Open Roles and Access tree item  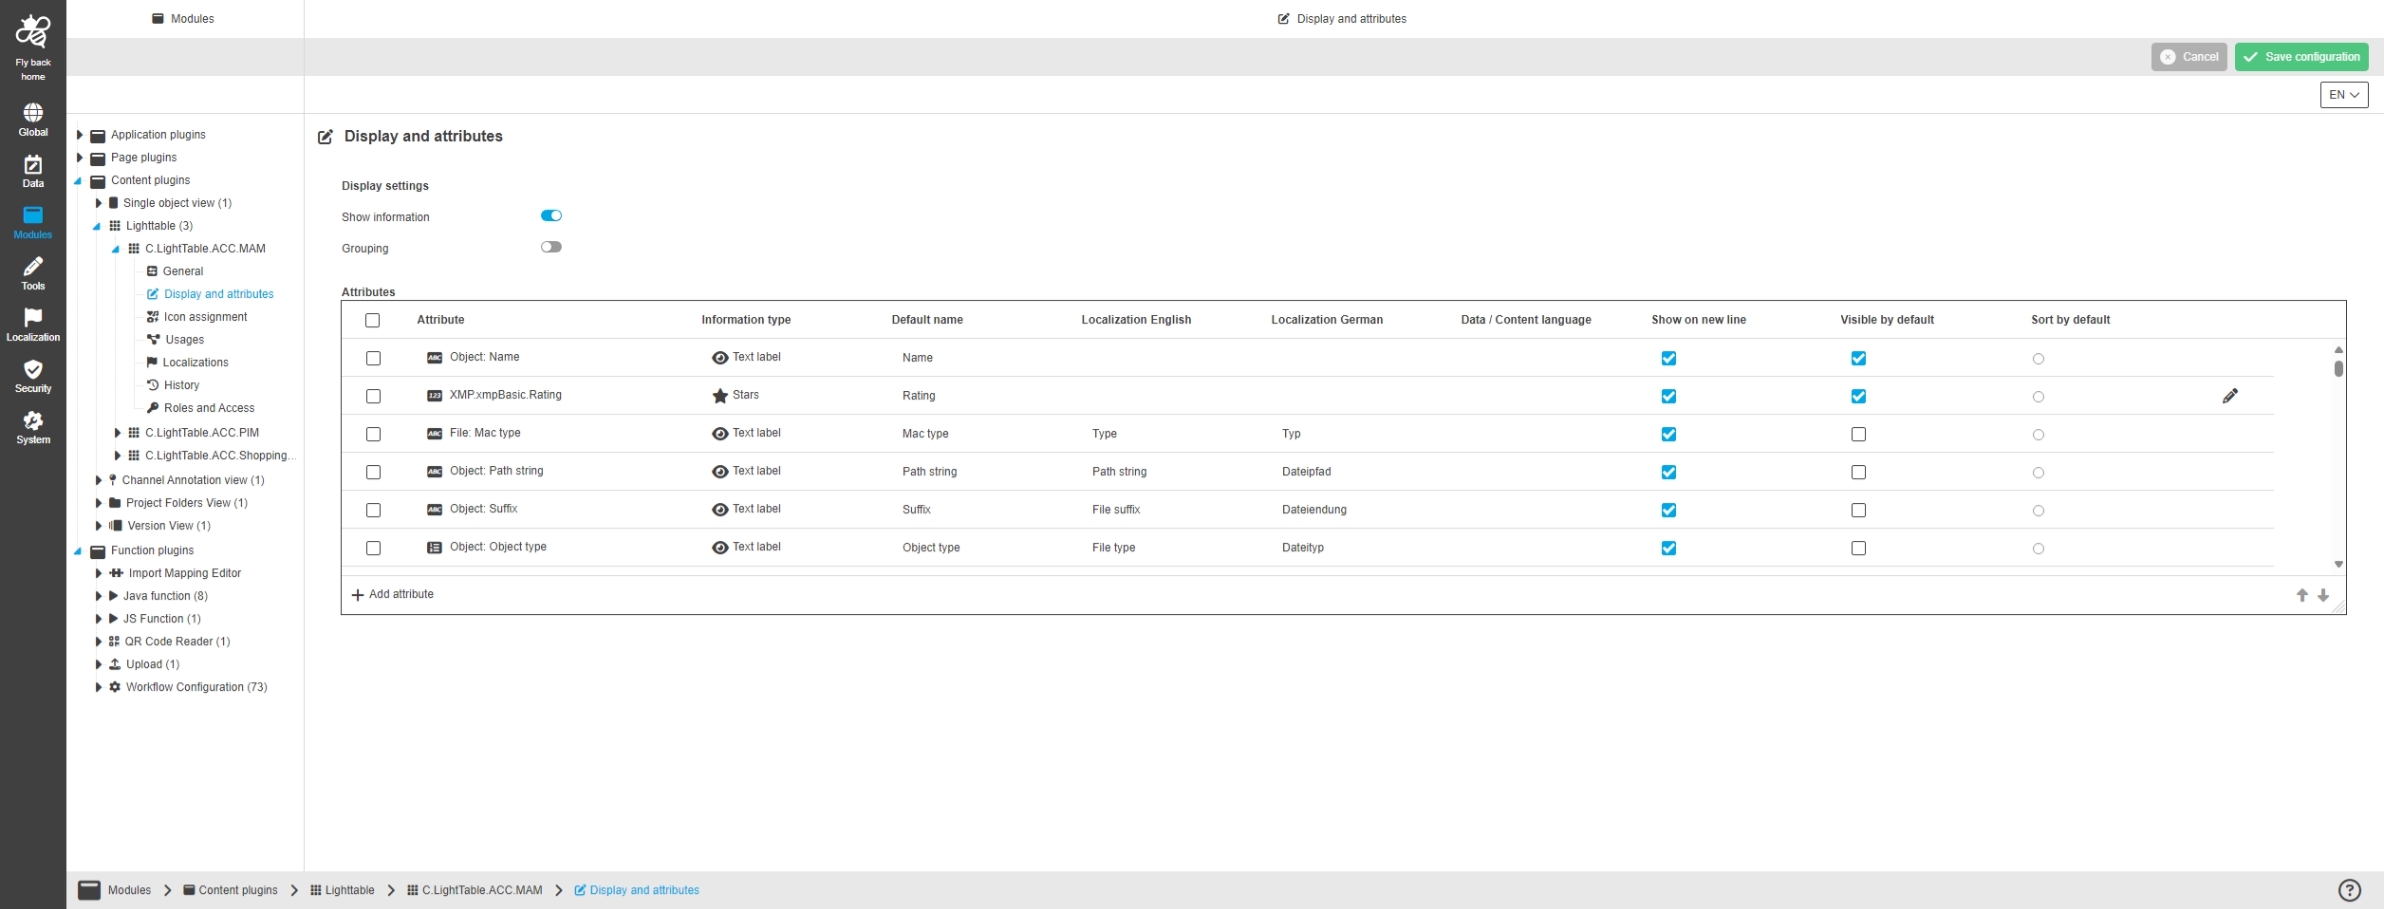[209, 408]
